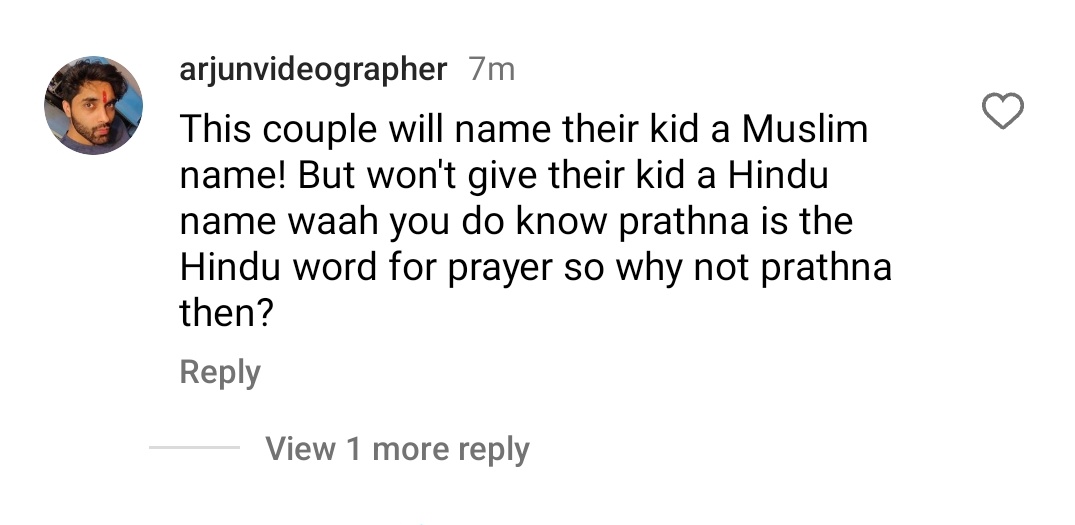Image resolution: width=1075 pixels, height=525 pixels.
Task: Click the 7m timestamp
Action: [x=492, y=70]
